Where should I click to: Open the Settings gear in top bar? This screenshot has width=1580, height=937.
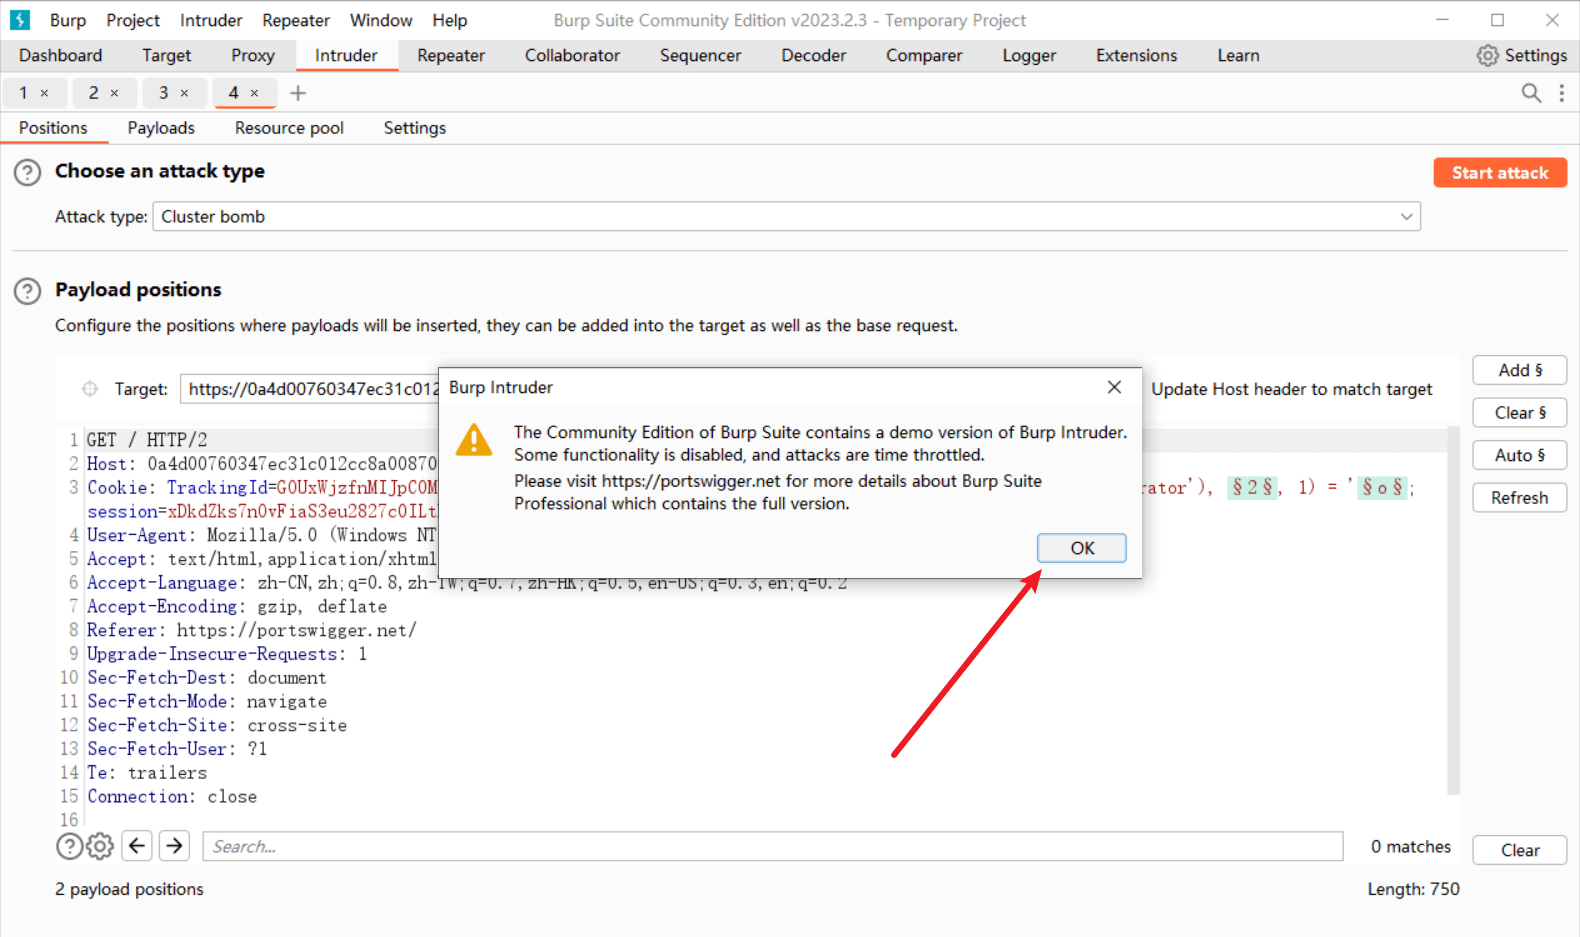click(x=1521, y=56)
